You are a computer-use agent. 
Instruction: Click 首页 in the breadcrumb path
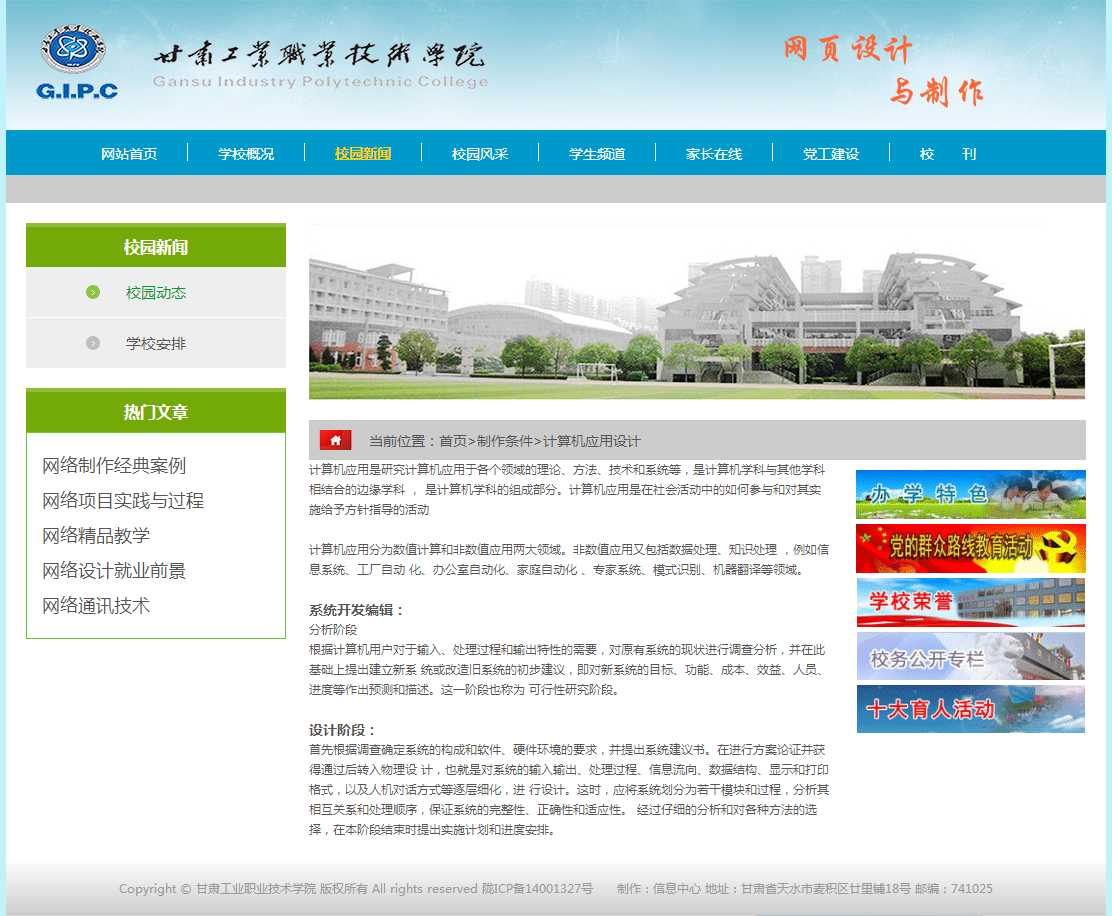453,441
